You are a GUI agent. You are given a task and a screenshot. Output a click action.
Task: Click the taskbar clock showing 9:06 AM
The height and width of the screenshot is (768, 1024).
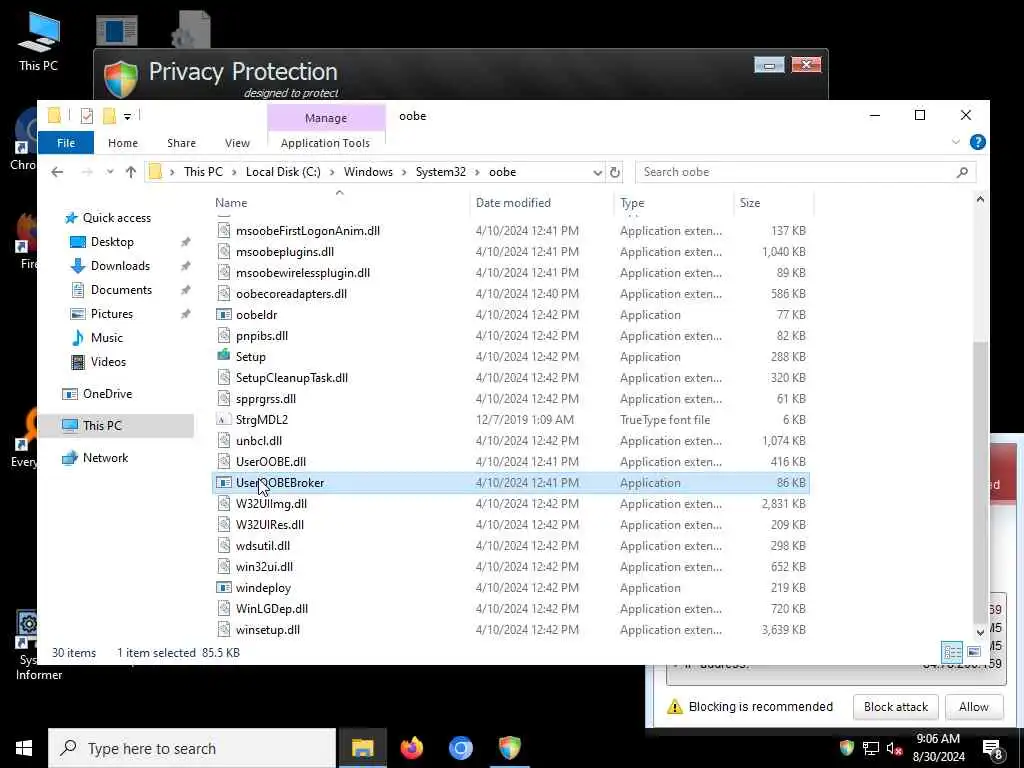point(938,748)
